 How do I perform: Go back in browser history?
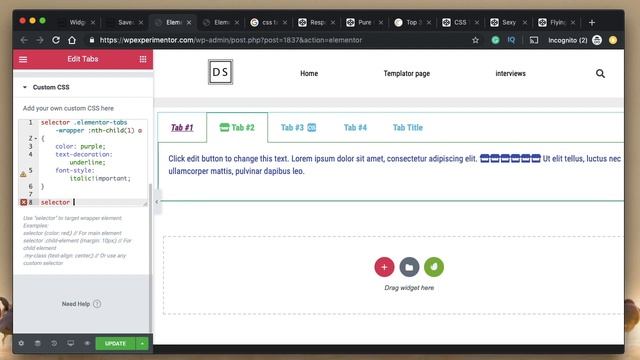(x=24, y=40)
